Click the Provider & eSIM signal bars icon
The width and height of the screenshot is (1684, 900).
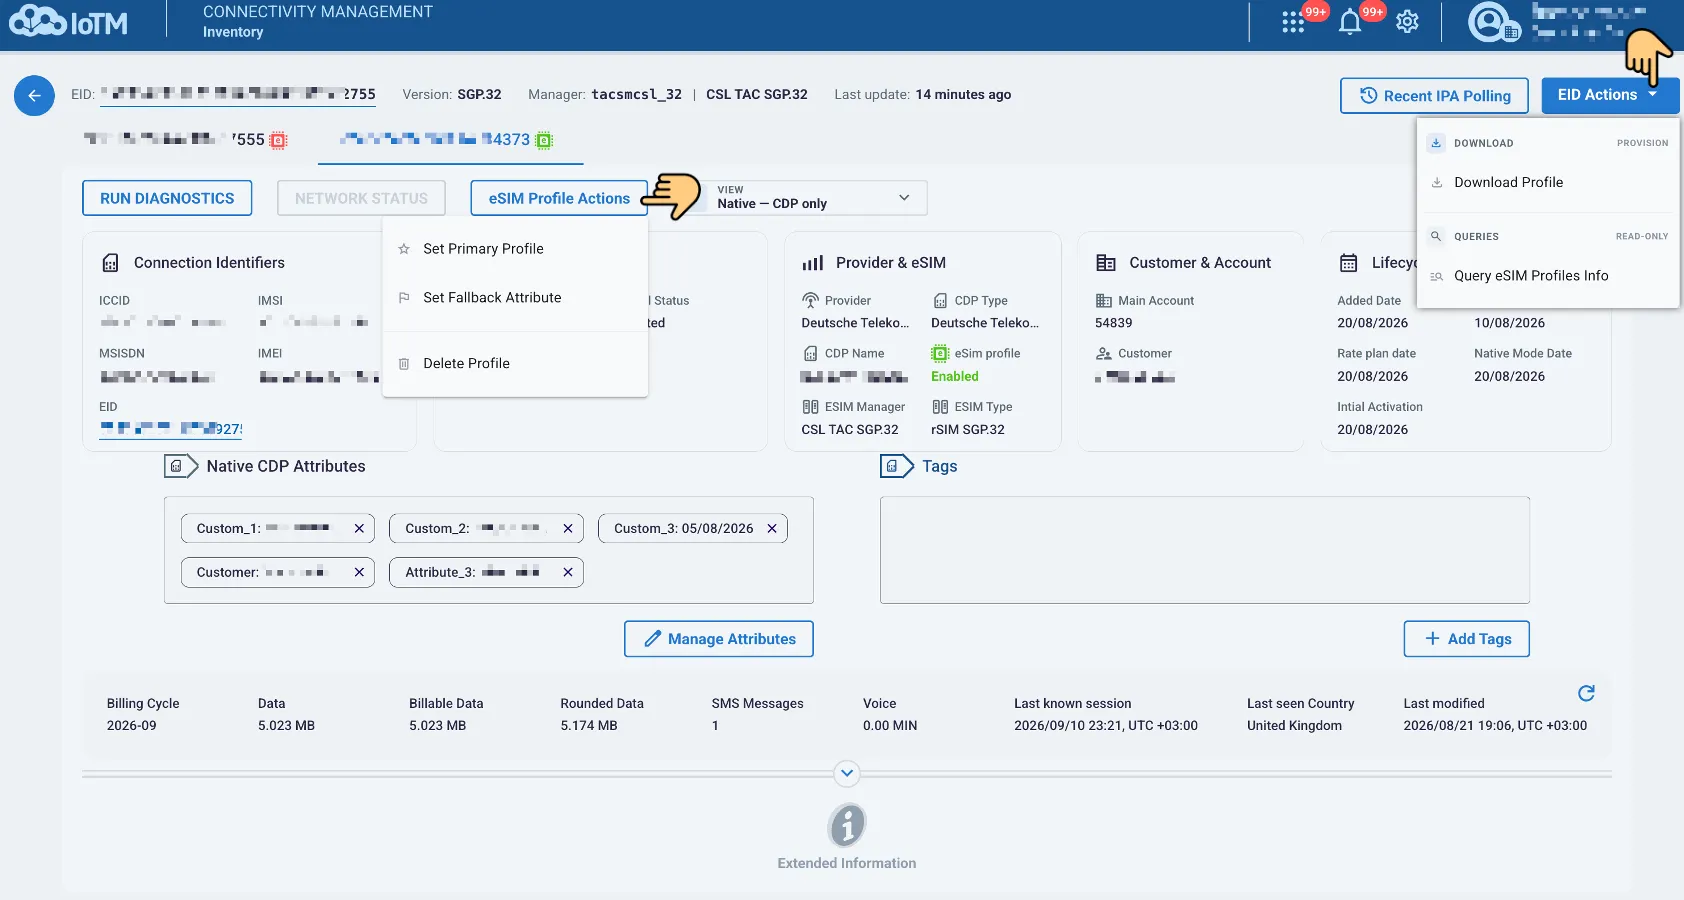813,263
